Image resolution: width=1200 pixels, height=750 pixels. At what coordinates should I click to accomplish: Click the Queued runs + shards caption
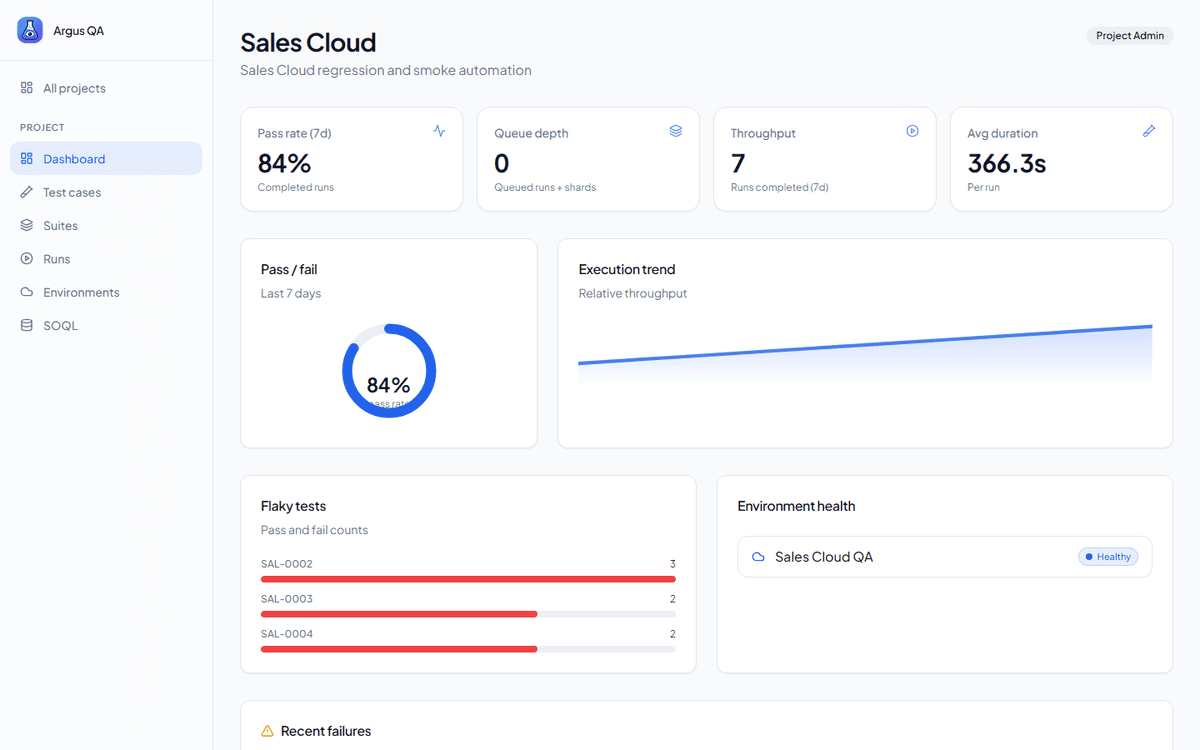click(545, 187)
